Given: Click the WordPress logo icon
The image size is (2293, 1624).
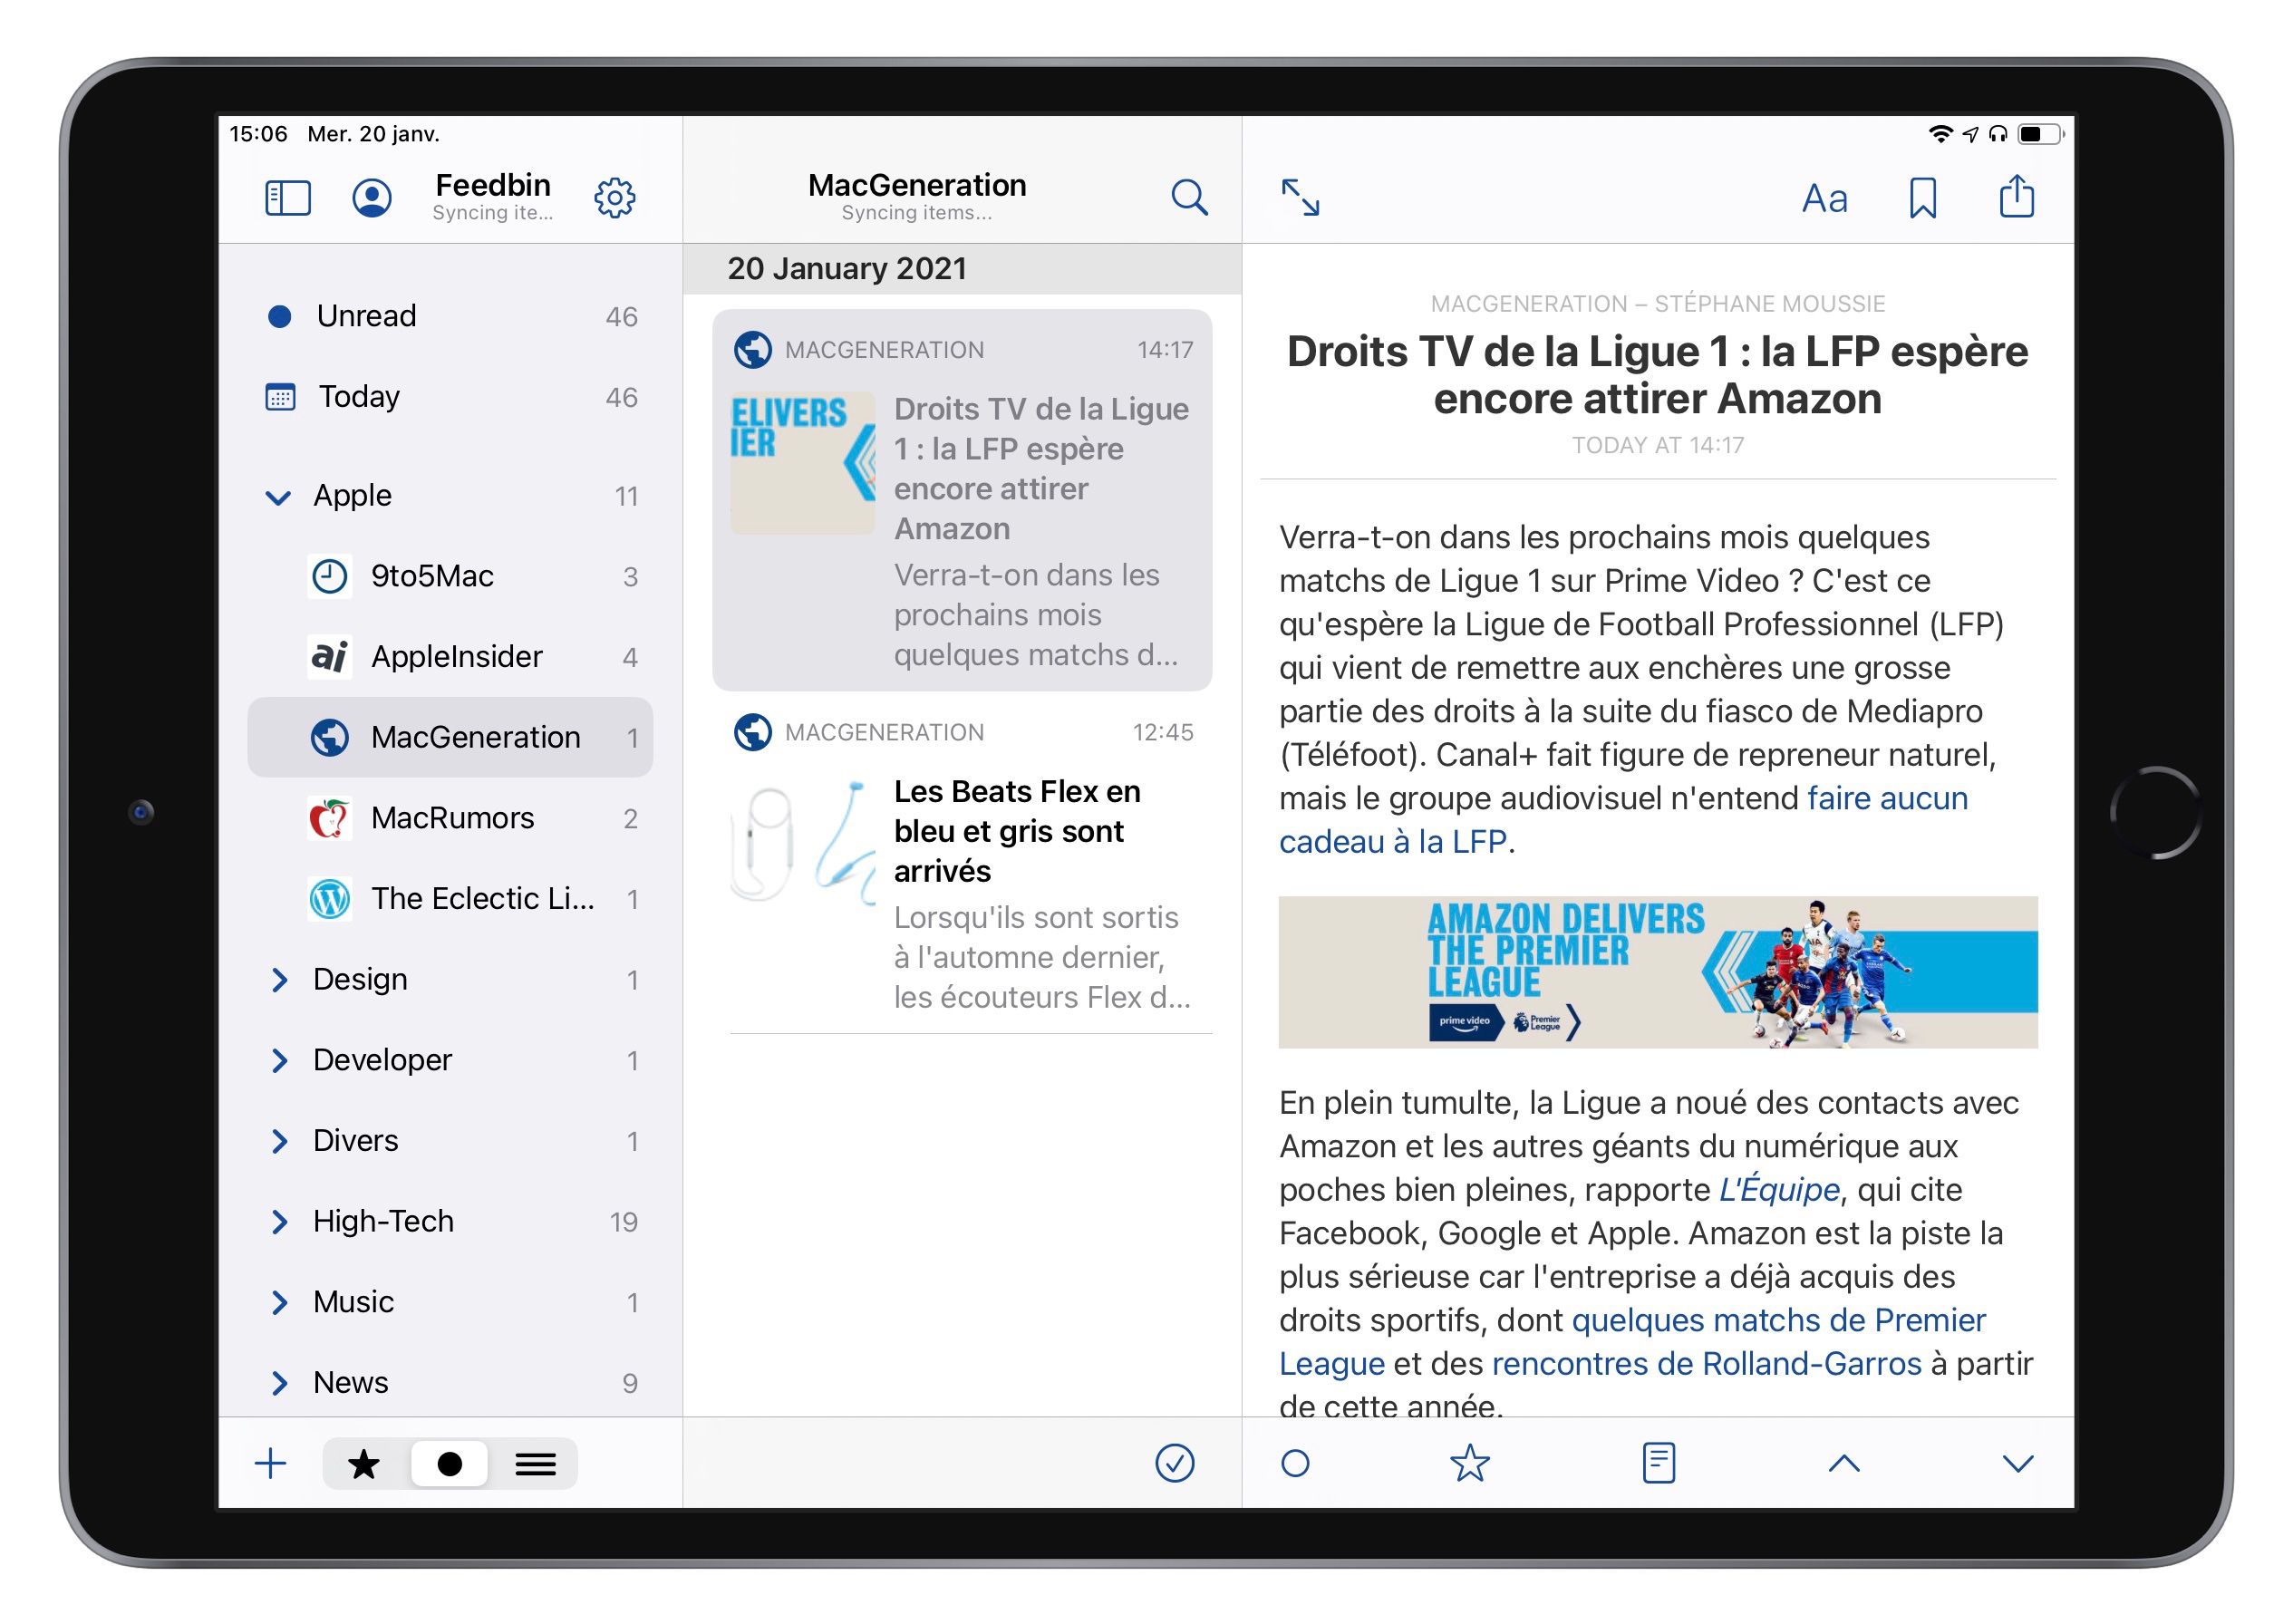Looking at the screenshot, I should [329, 899].
